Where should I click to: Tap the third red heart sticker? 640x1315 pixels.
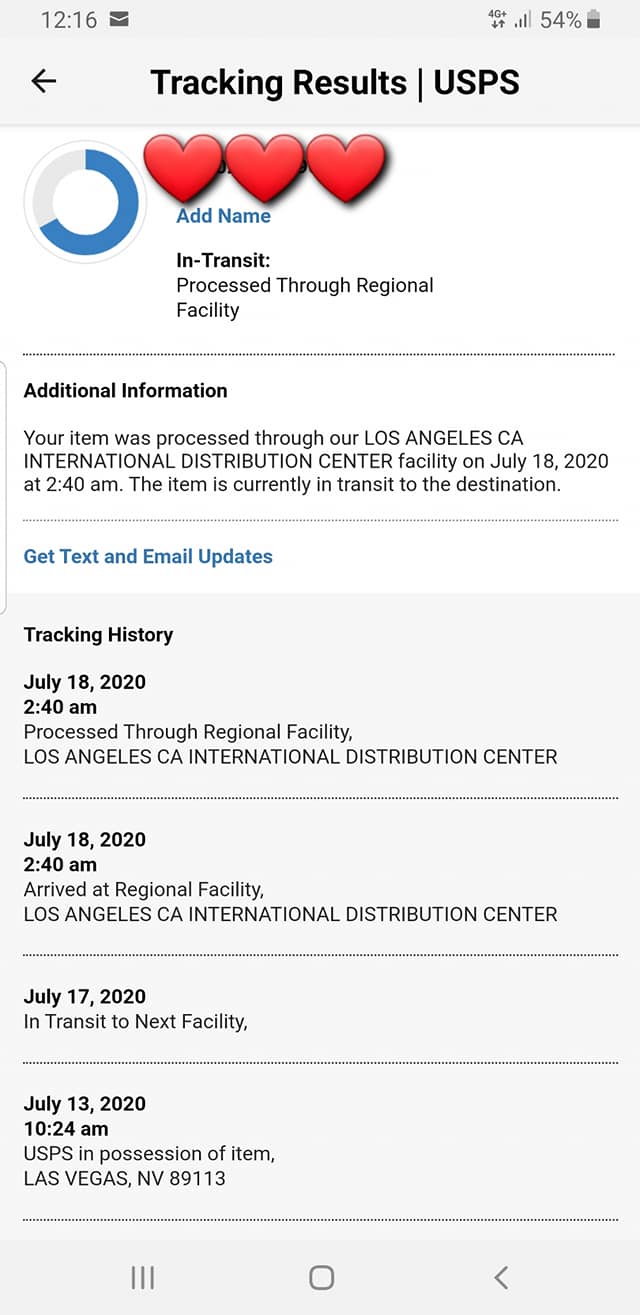[x=346, y=168]
